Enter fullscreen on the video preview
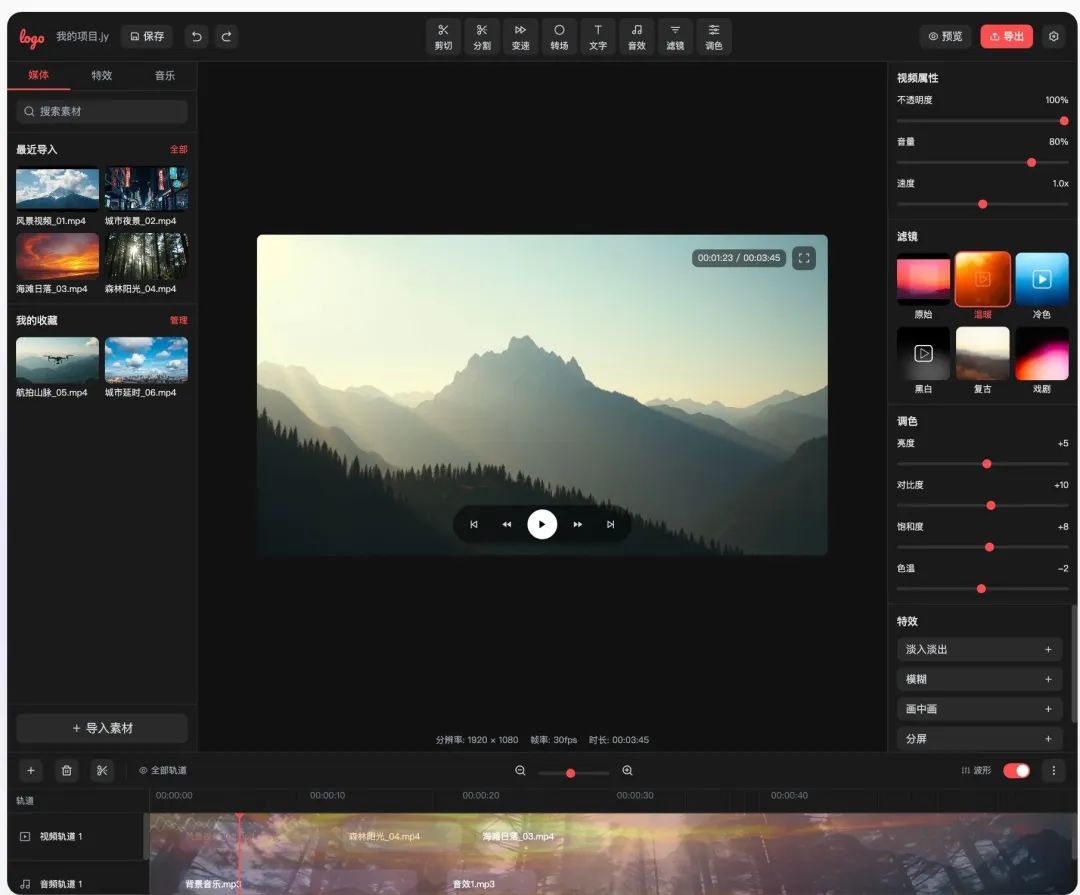1080x895 pixels. [x=804, y=258]
